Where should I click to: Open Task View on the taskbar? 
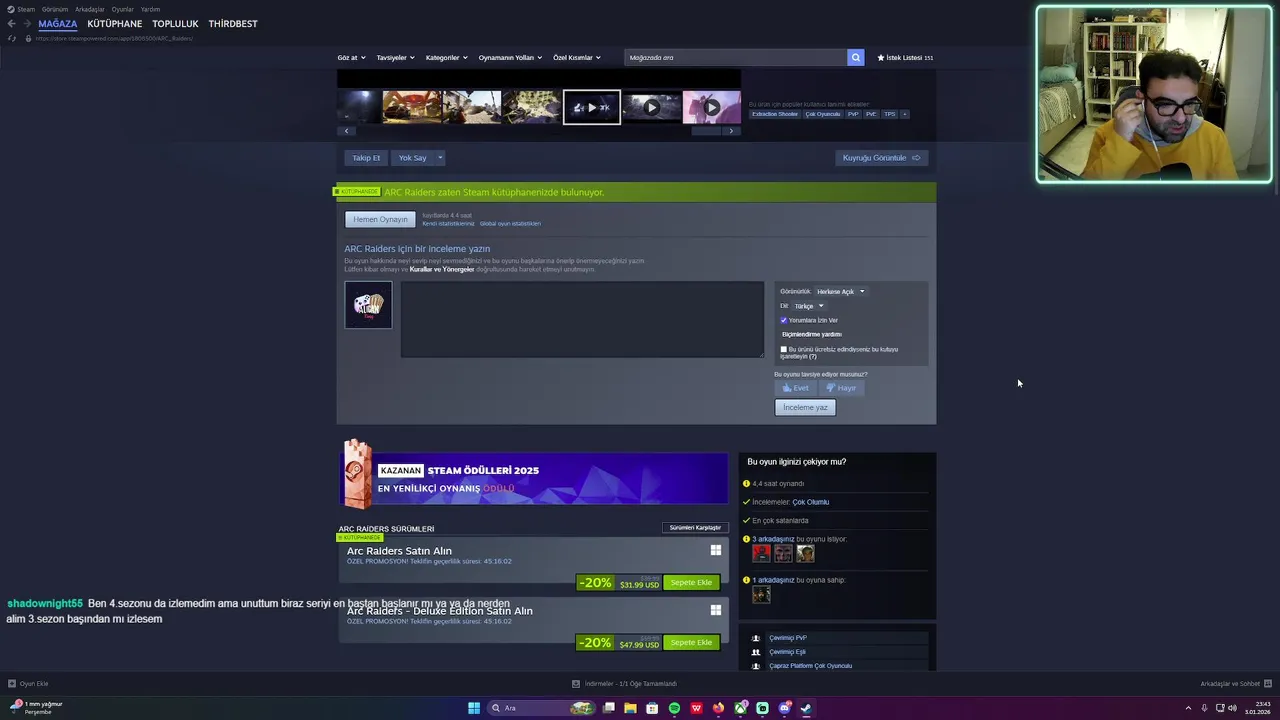(608, 708)
